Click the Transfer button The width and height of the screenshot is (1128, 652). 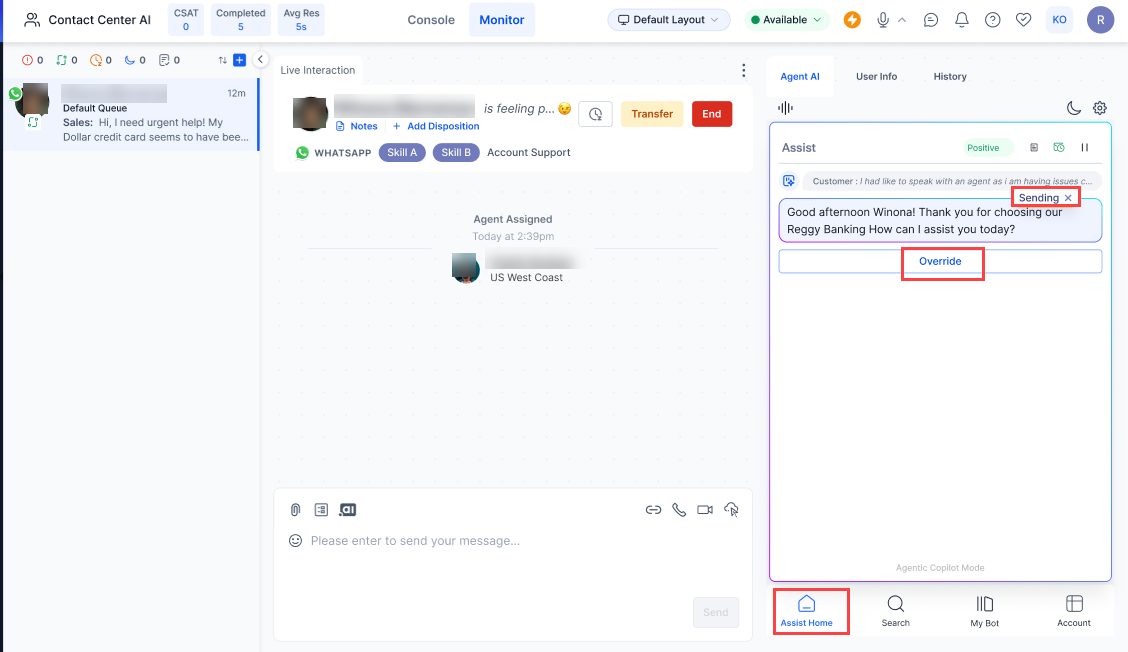(652, 114)
